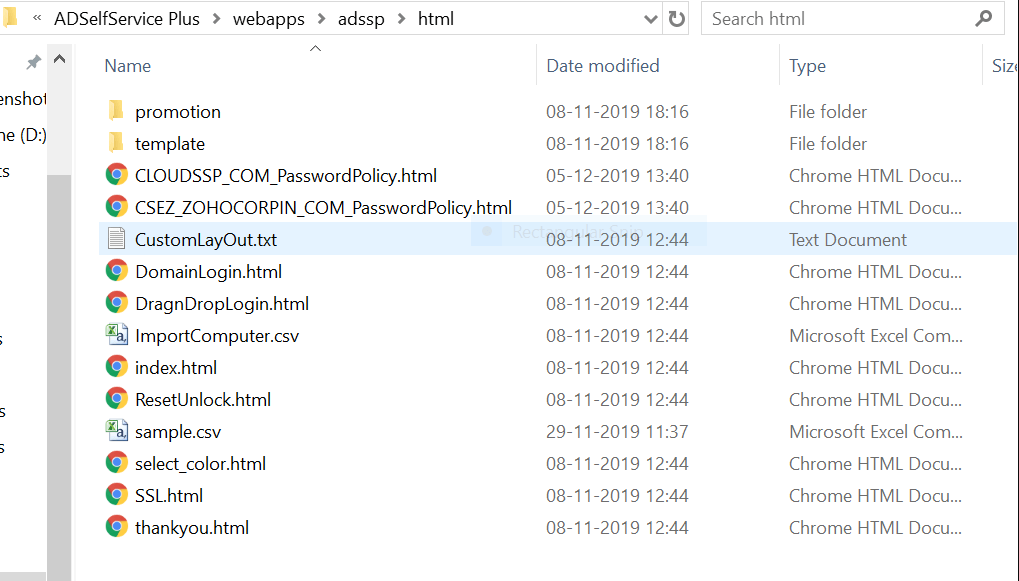Go to adssp folder in breadcrumb
Screen dimensions: 1019x581
[x=361, y=19]
